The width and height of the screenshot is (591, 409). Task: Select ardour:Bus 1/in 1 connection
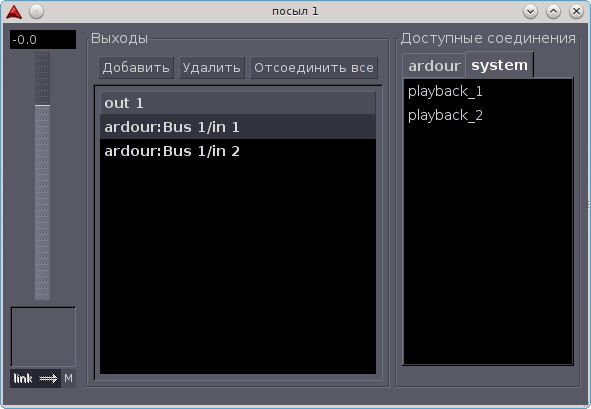pos(238,127)
